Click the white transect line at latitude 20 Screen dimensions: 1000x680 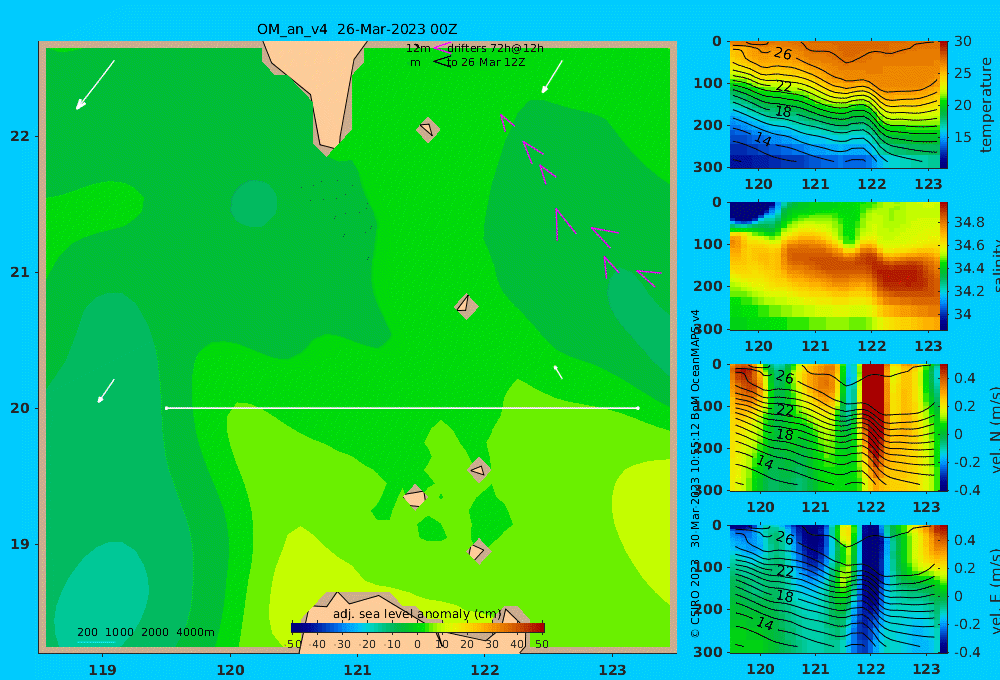pyautogui.click(x=402, y=408)
